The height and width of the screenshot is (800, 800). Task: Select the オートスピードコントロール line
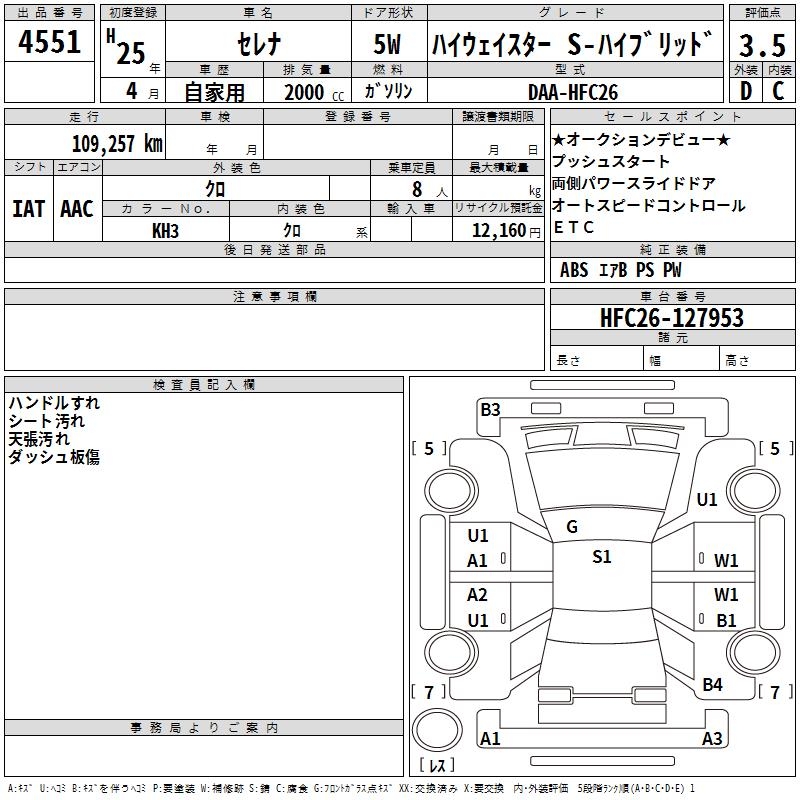tap(648, 205)
